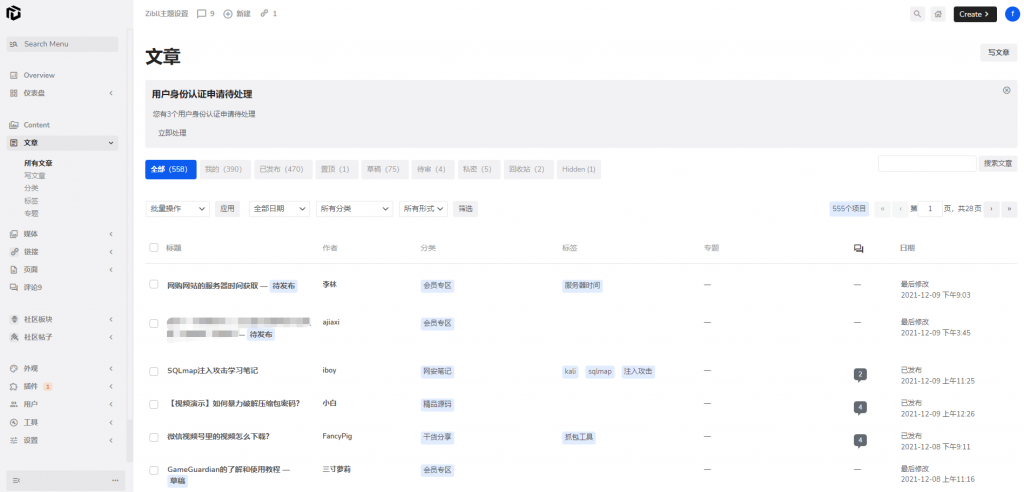Open the blue user avatar

(1012, 14)
